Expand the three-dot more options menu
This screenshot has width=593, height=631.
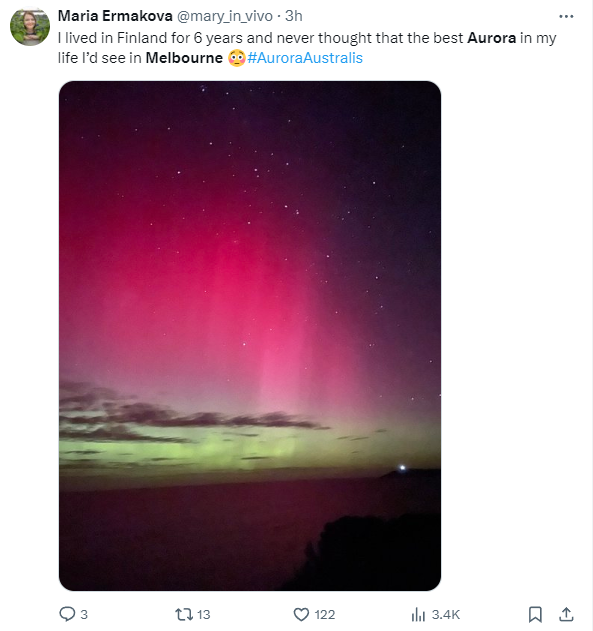coord(566,16)
